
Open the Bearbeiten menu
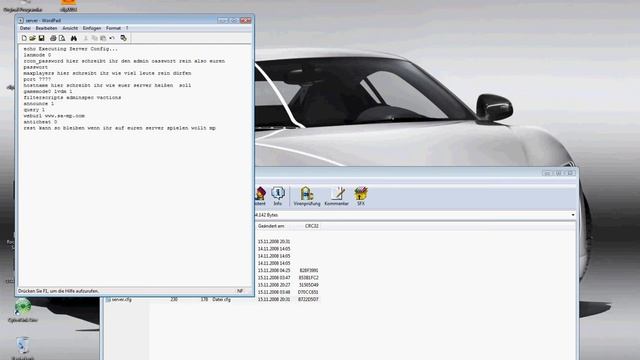pos(46,28)
